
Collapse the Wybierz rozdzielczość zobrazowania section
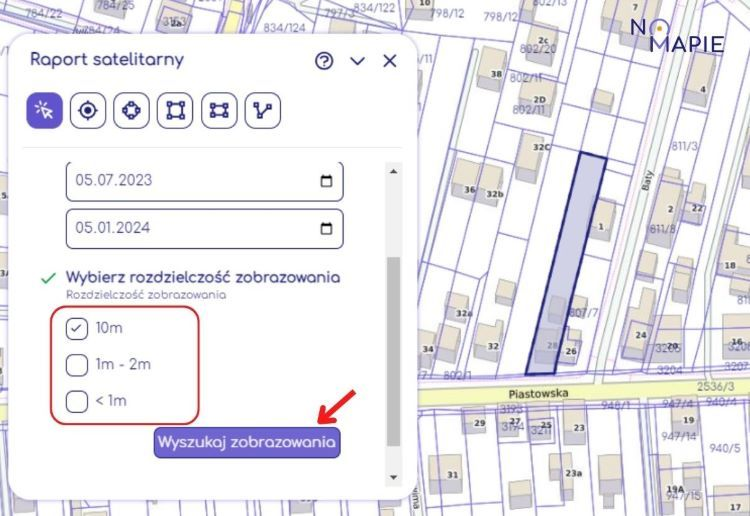[x=202, y=277]
